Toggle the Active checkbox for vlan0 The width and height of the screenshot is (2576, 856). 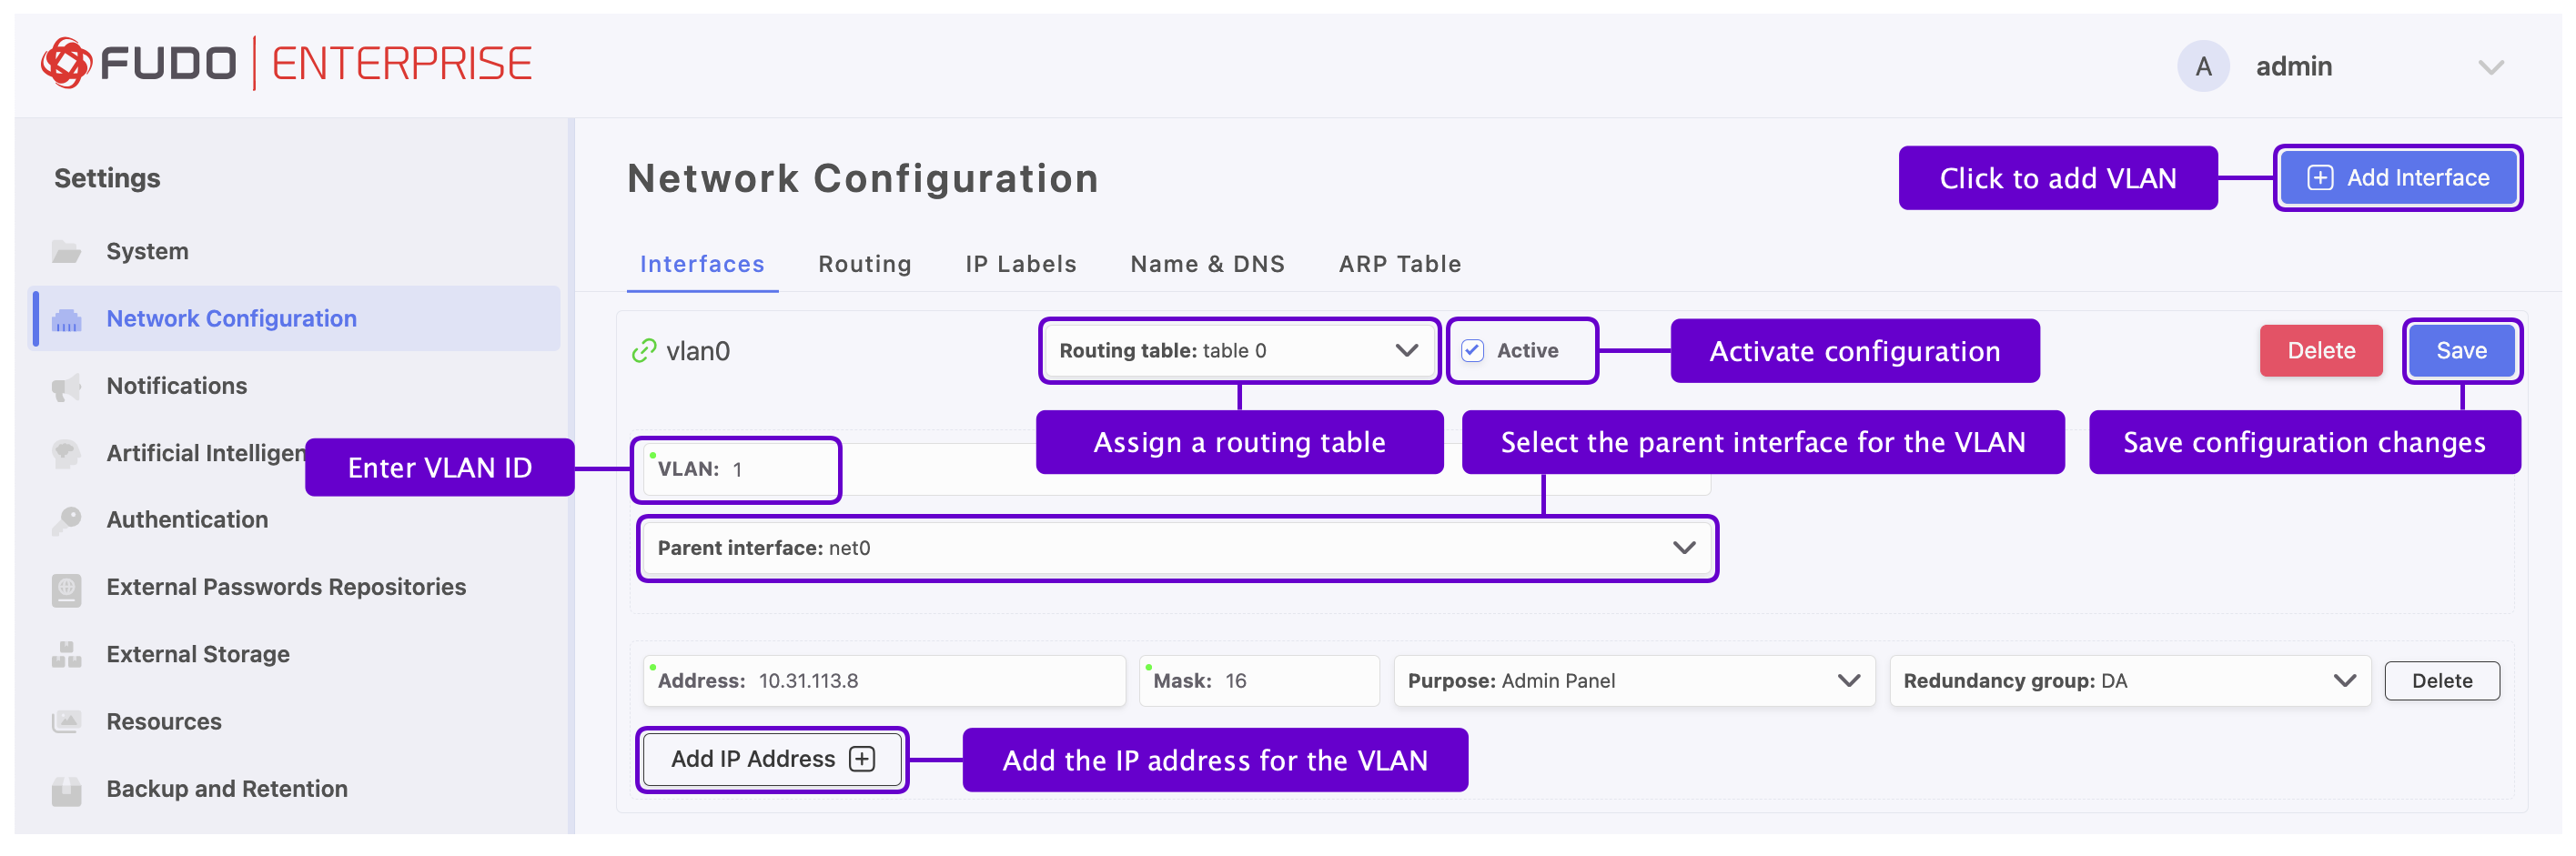coord(1472,351)
